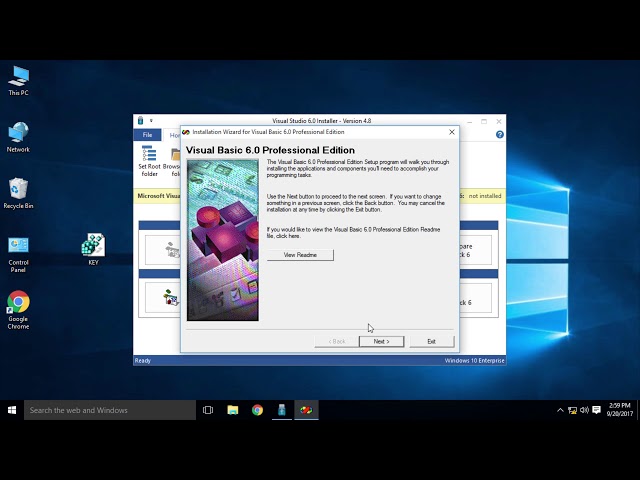Select the Network desktop icon
Image resolution: width=640 pixels, height=480 pixels.
[x=18, y=137]
